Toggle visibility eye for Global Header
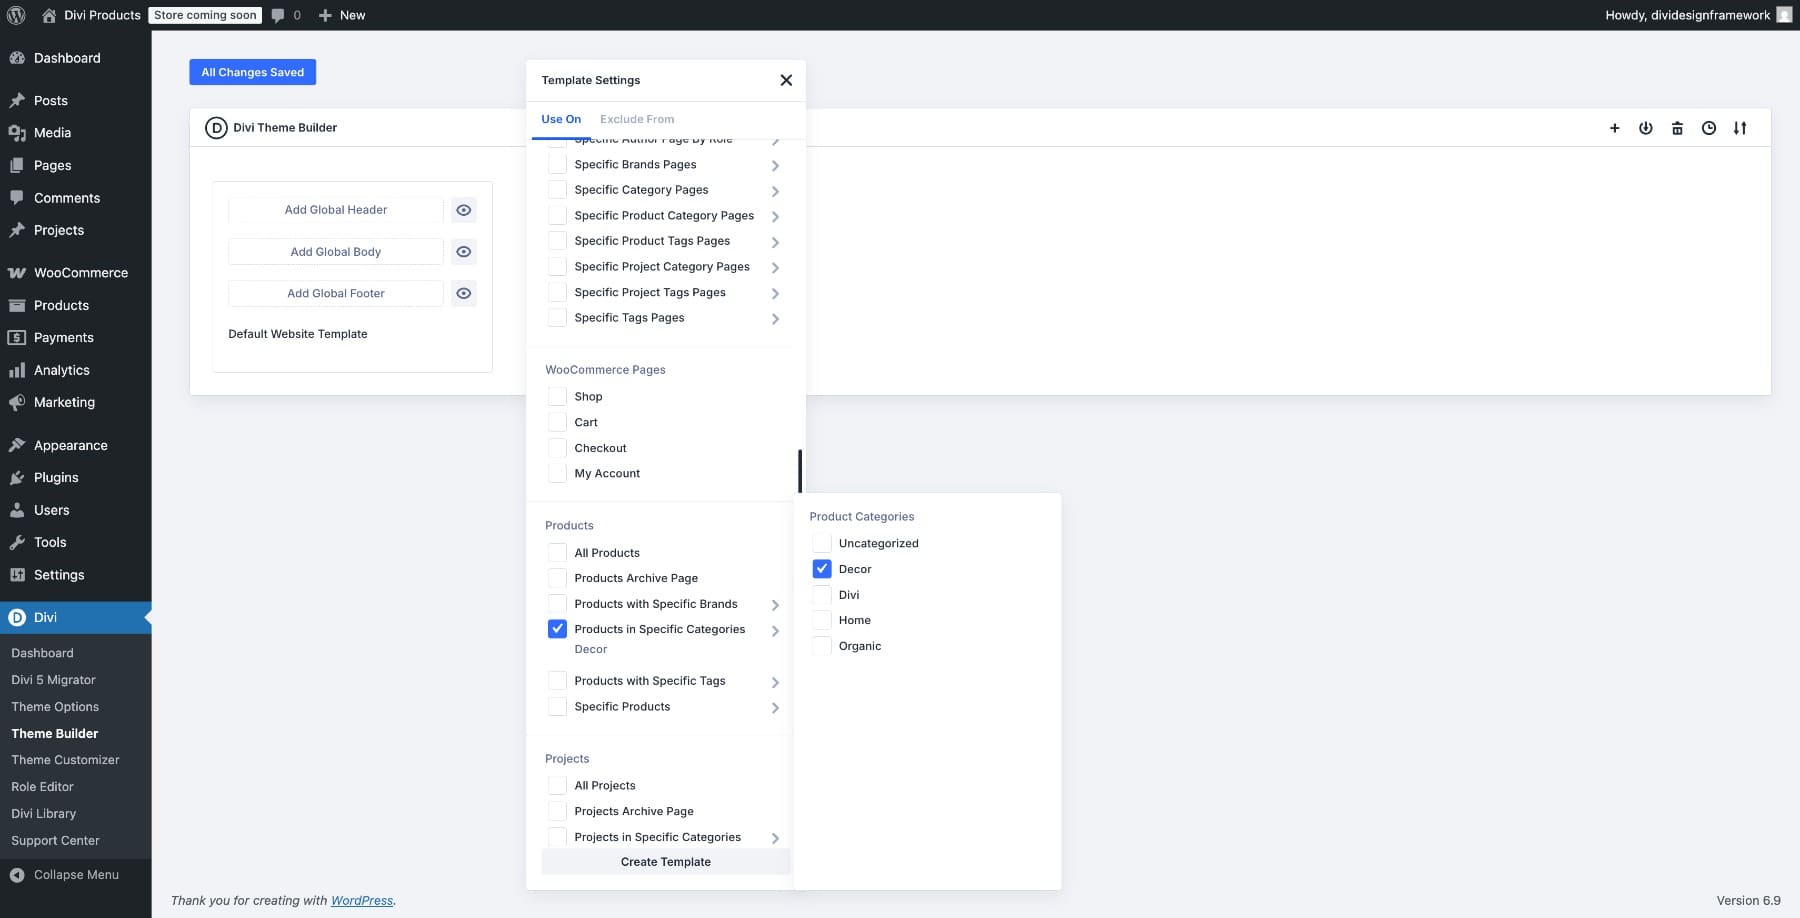 pyautogui.click(x=464, y=210)
